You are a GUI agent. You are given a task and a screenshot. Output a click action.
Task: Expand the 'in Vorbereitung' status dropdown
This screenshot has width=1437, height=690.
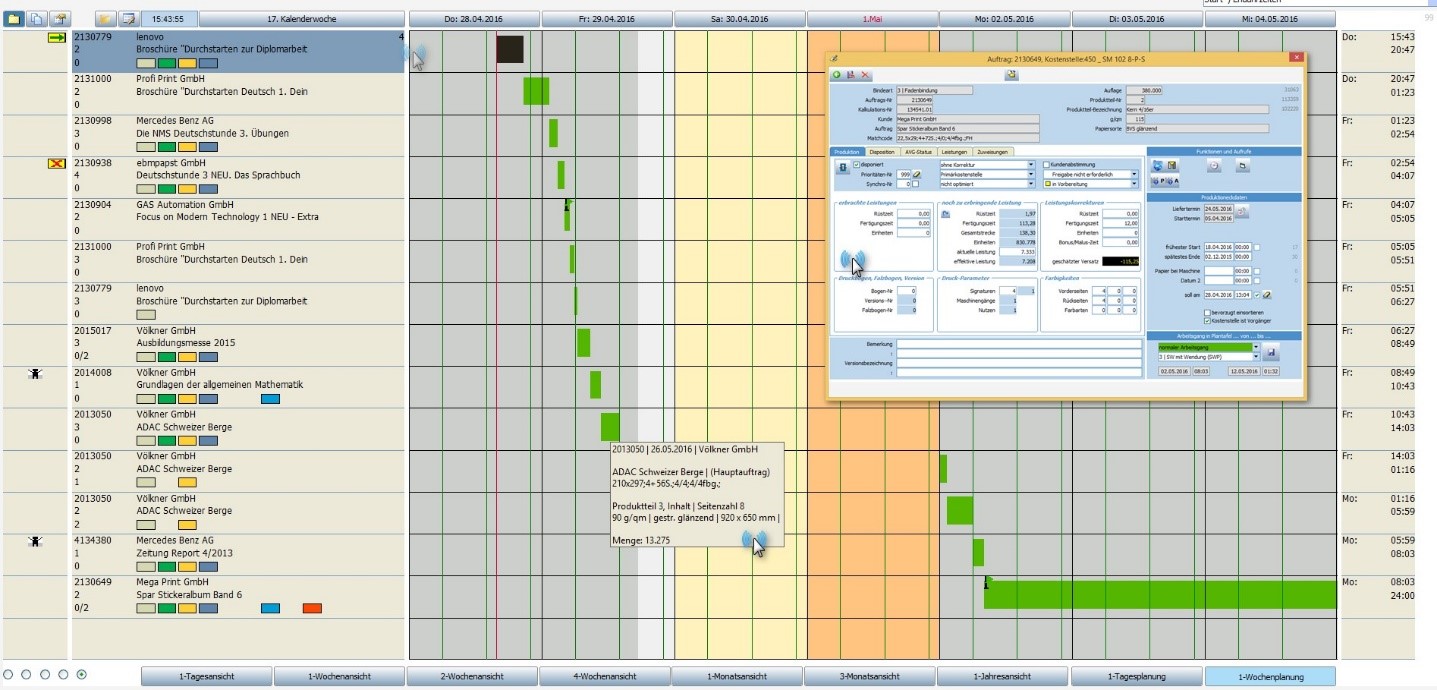[x=1134, y=184]
